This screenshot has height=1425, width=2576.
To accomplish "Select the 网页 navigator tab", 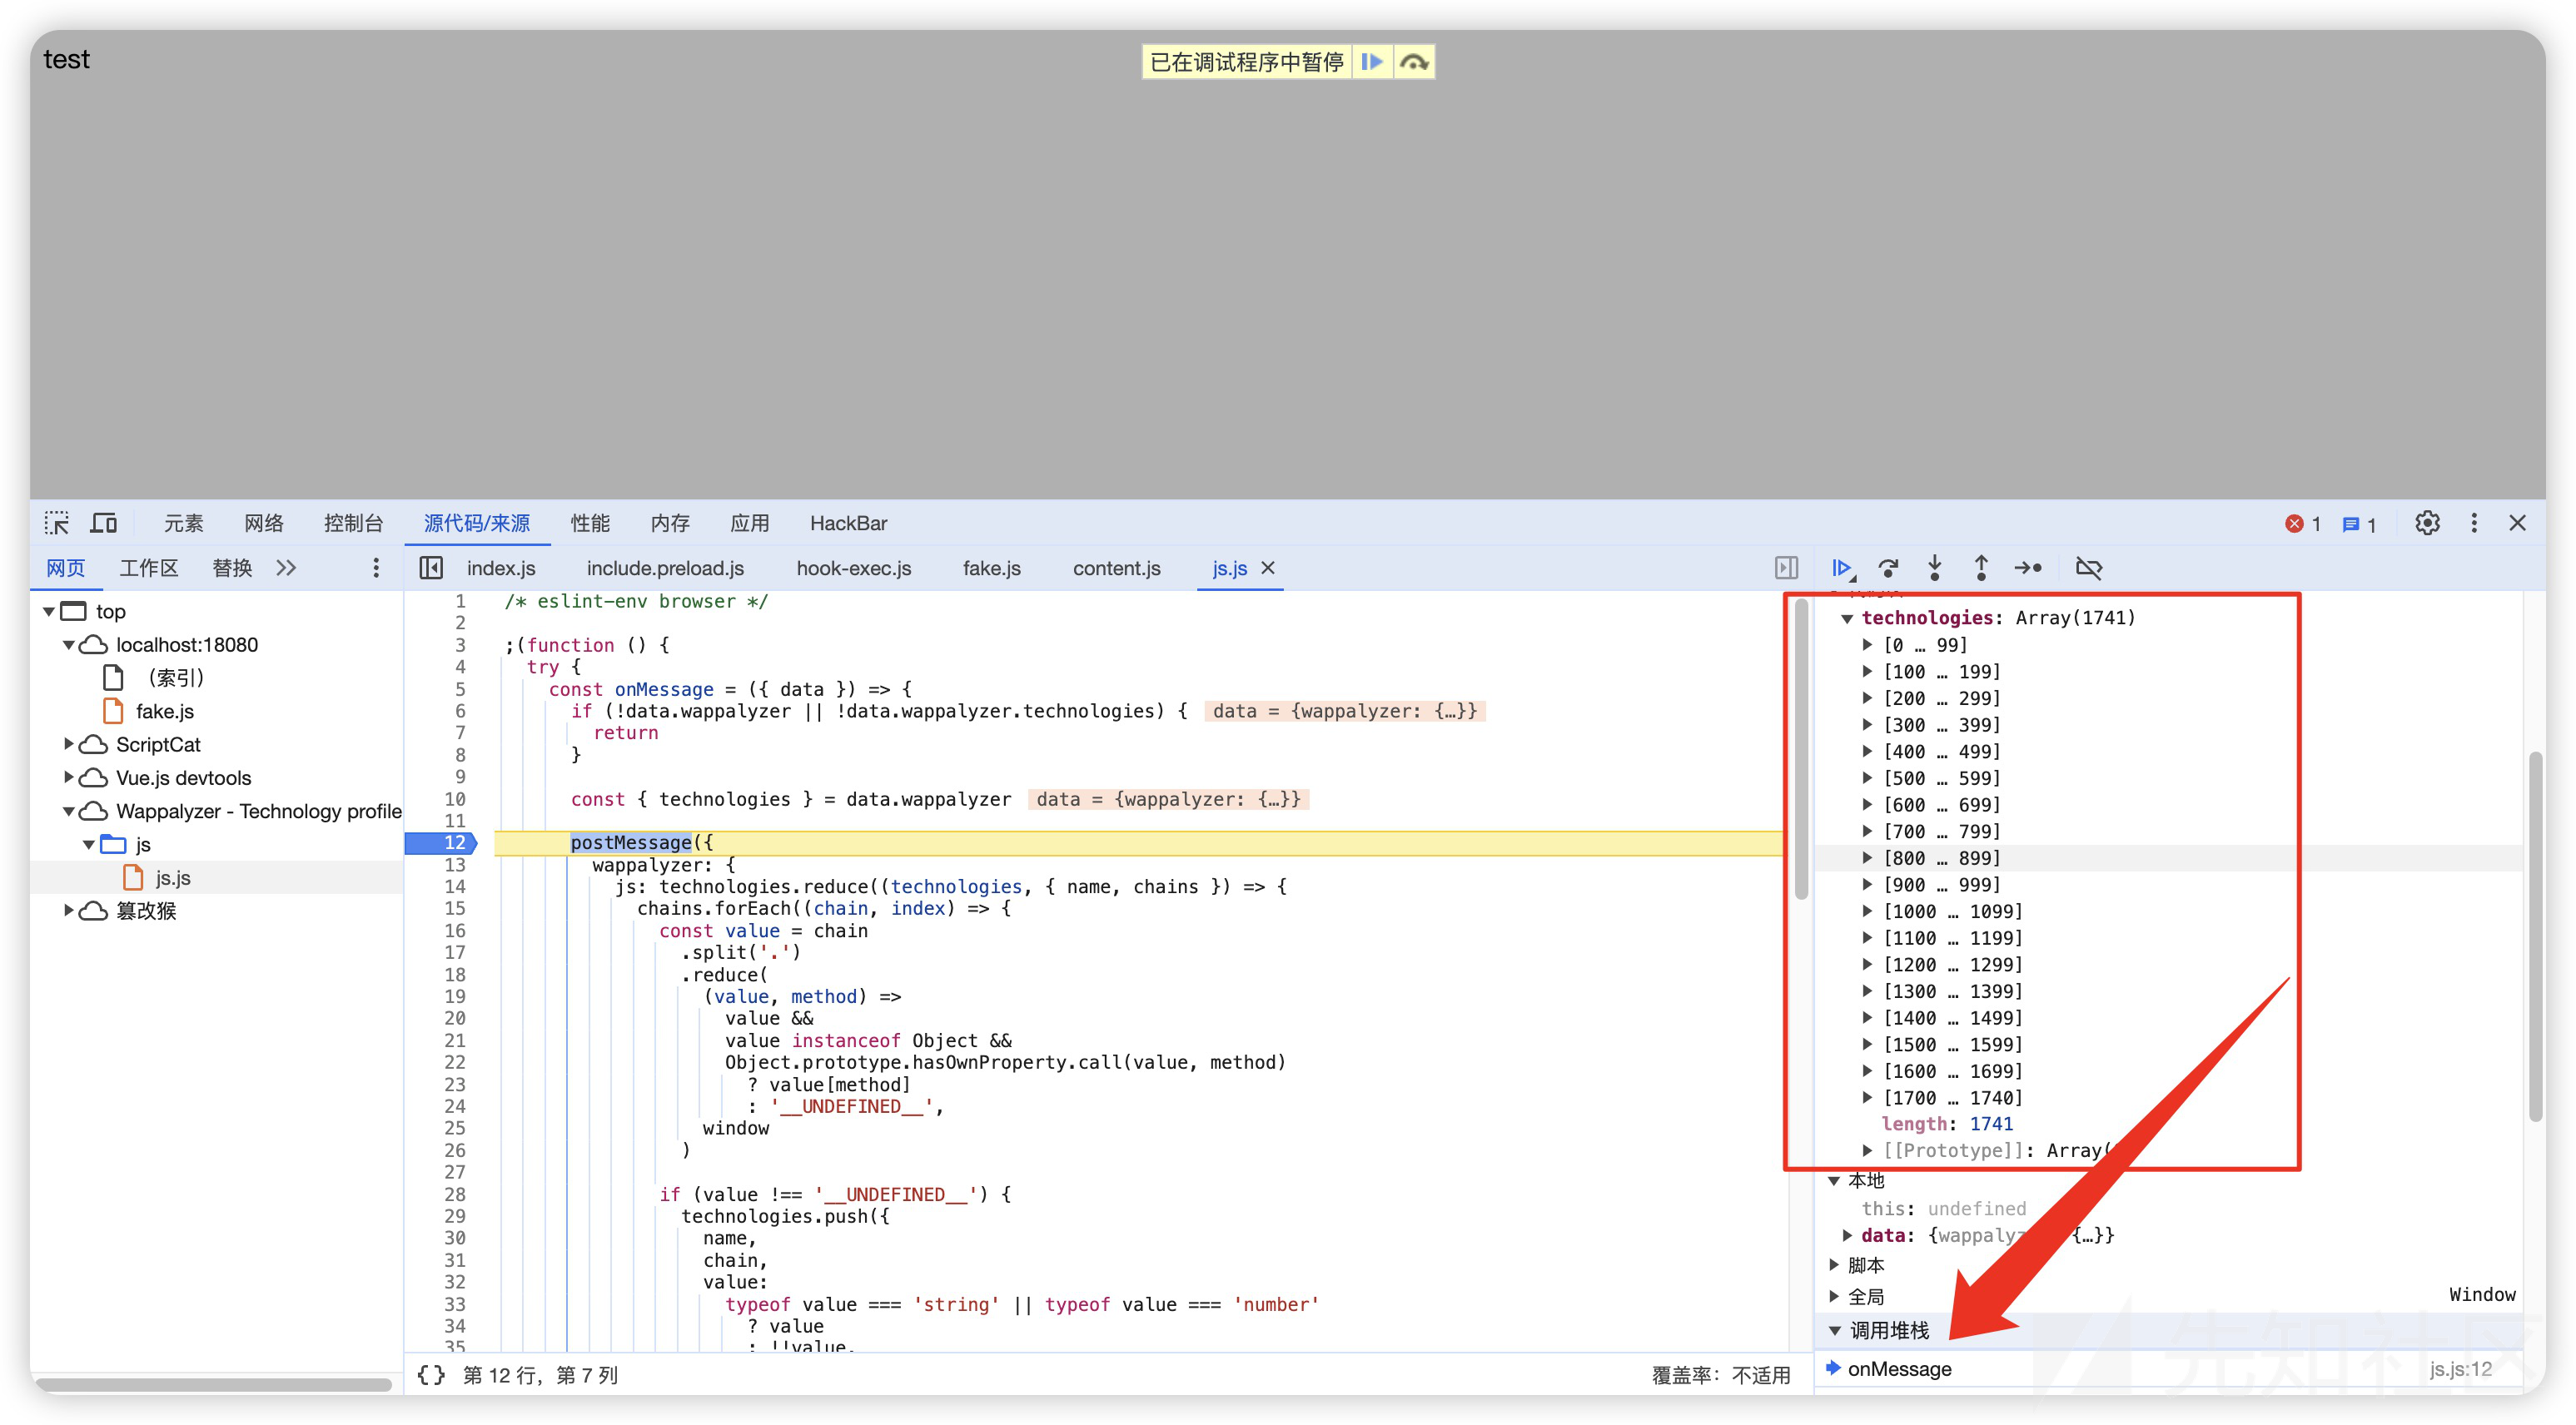I will 66,568.
